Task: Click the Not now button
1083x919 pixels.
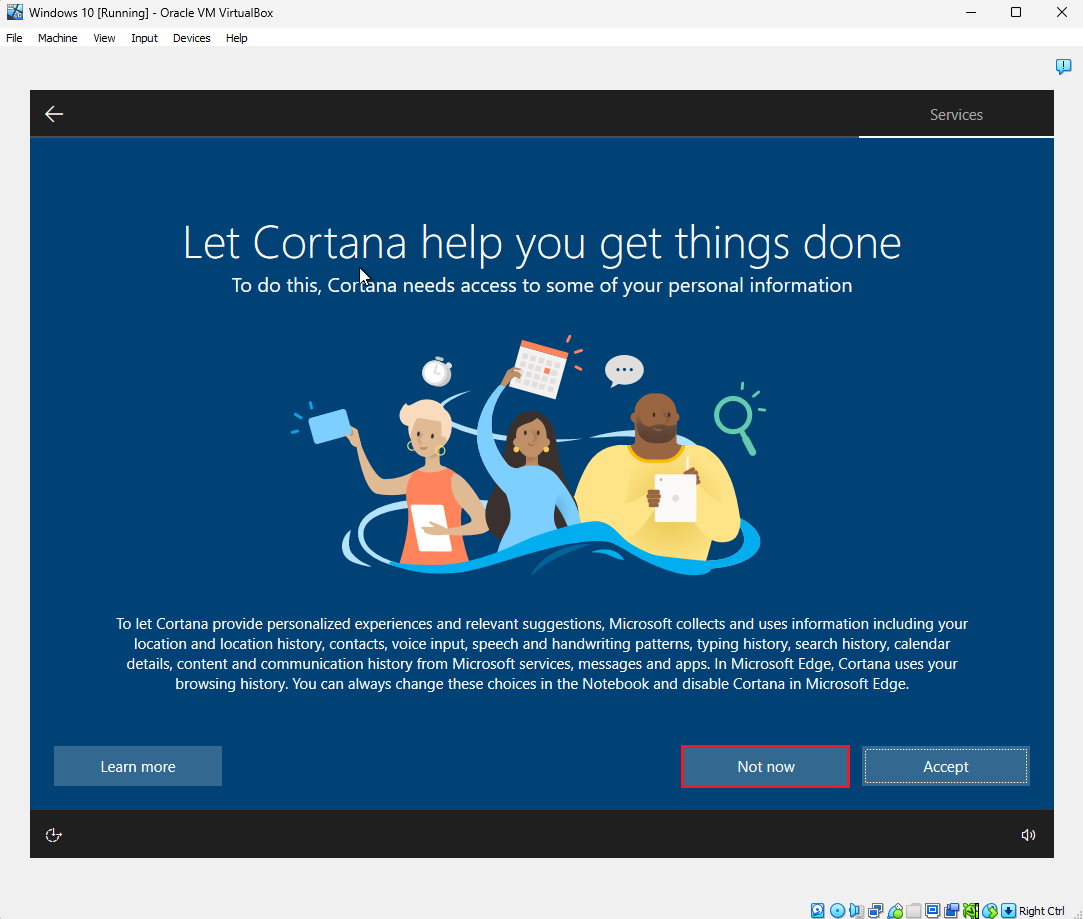Action: pyautogui.click(x=765, y=766)
